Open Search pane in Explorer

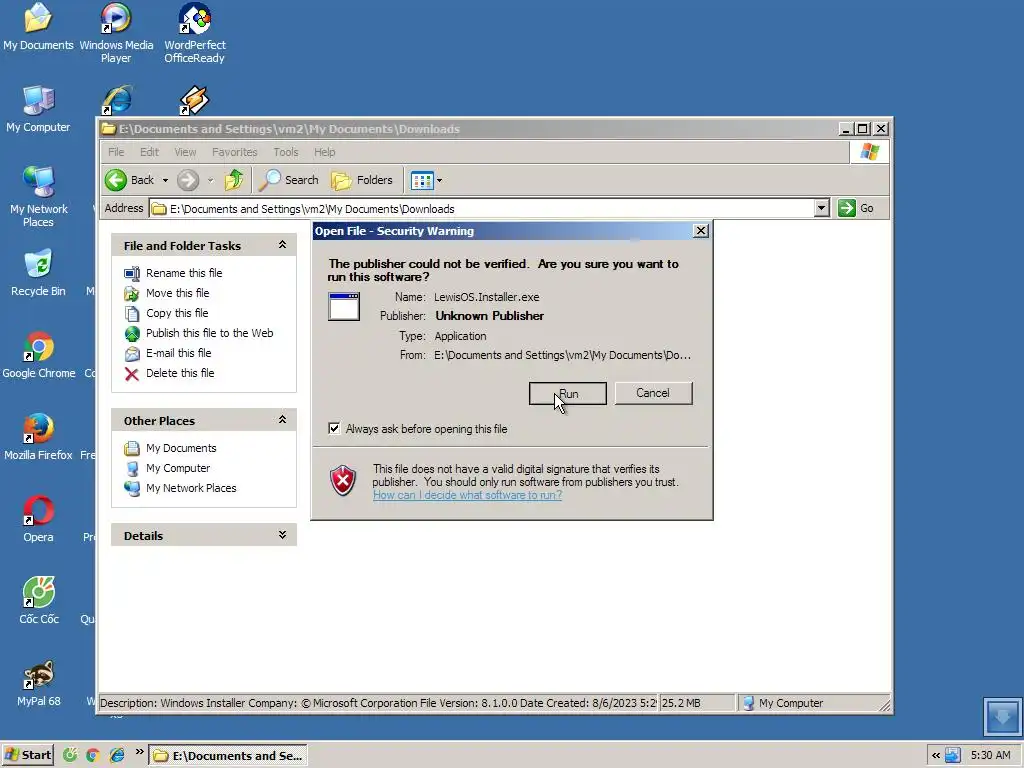(288, 180)
